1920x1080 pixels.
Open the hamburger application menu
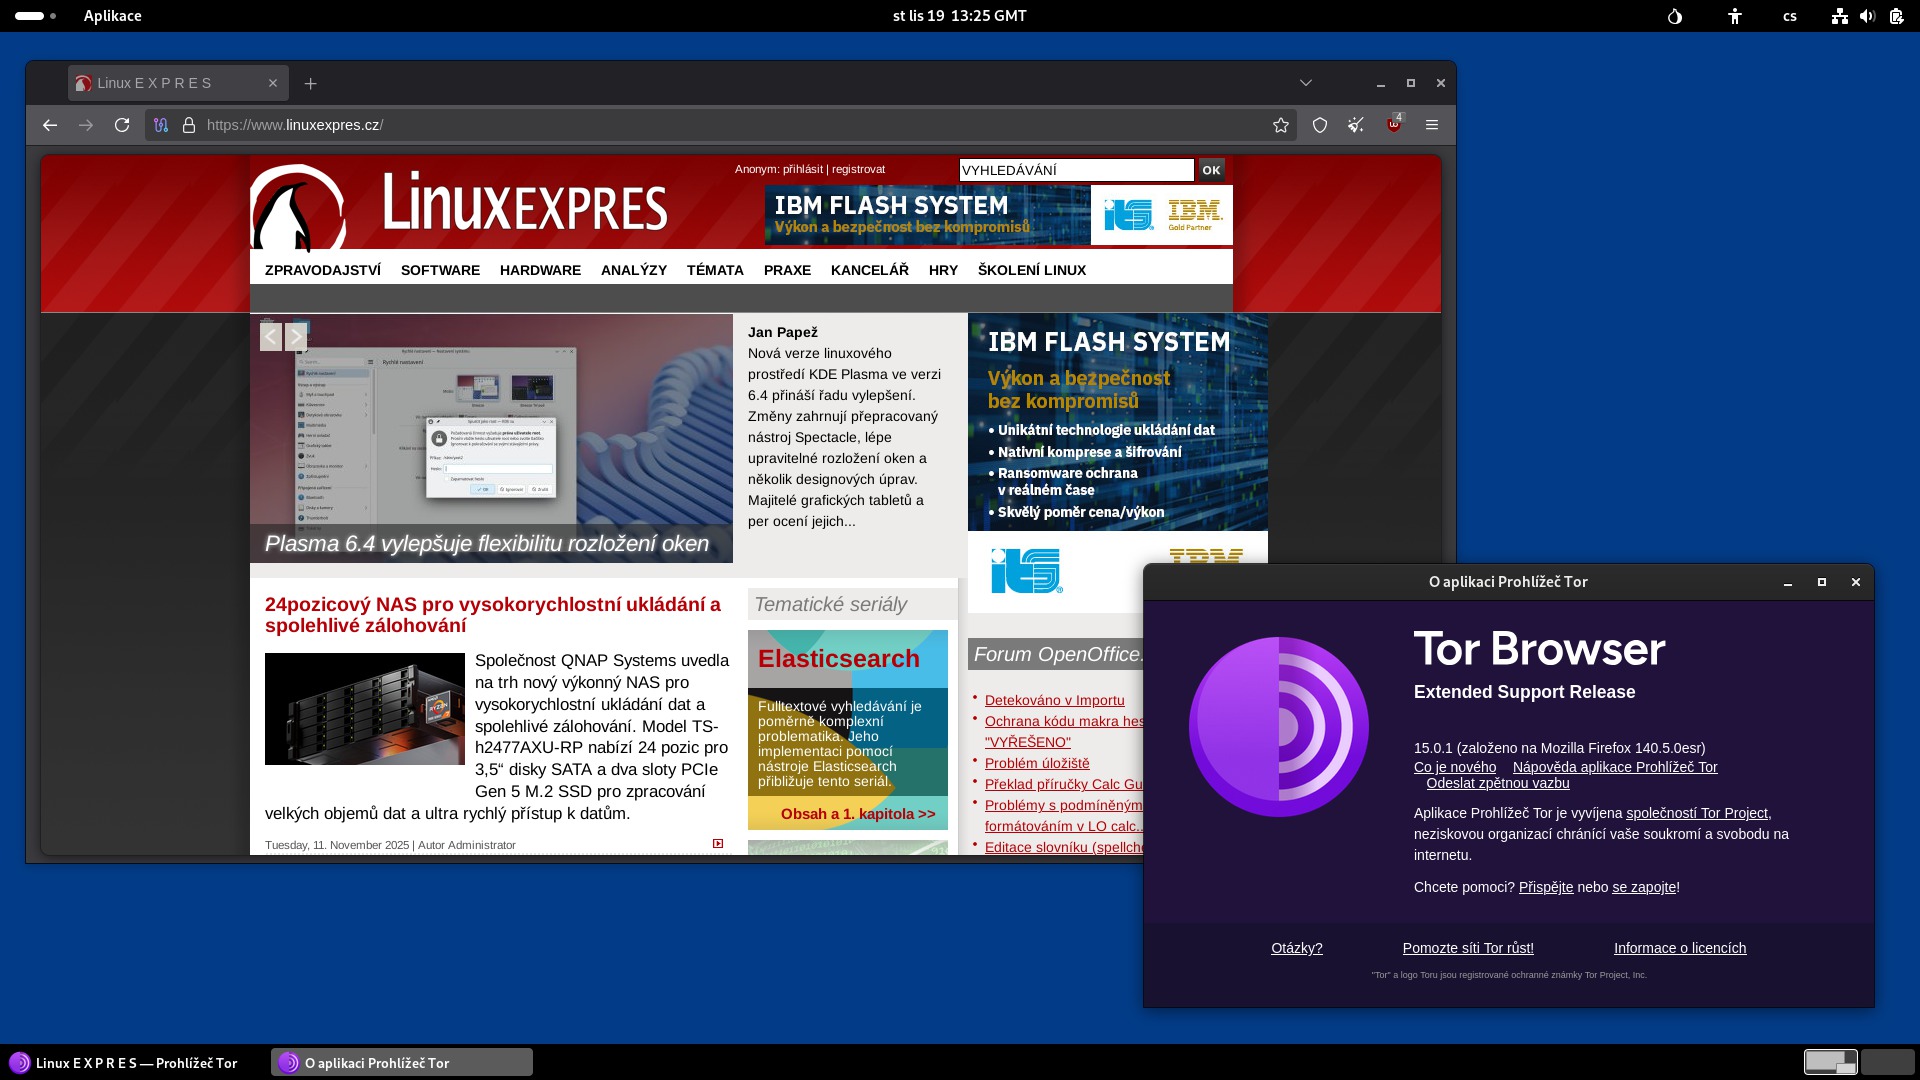coord(1432,125)
